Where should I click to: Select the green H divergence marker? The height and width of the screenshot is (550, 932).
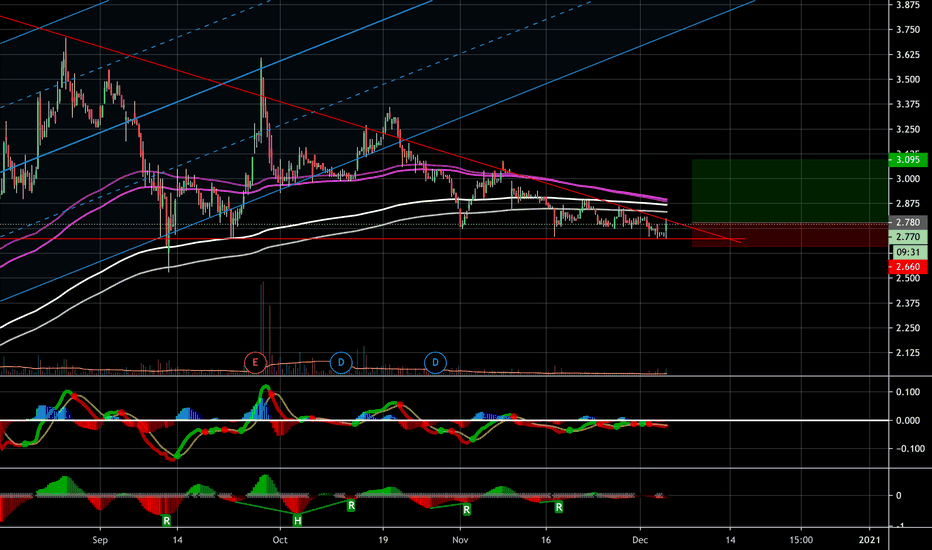pyautogui.click(x=297, y=521)
